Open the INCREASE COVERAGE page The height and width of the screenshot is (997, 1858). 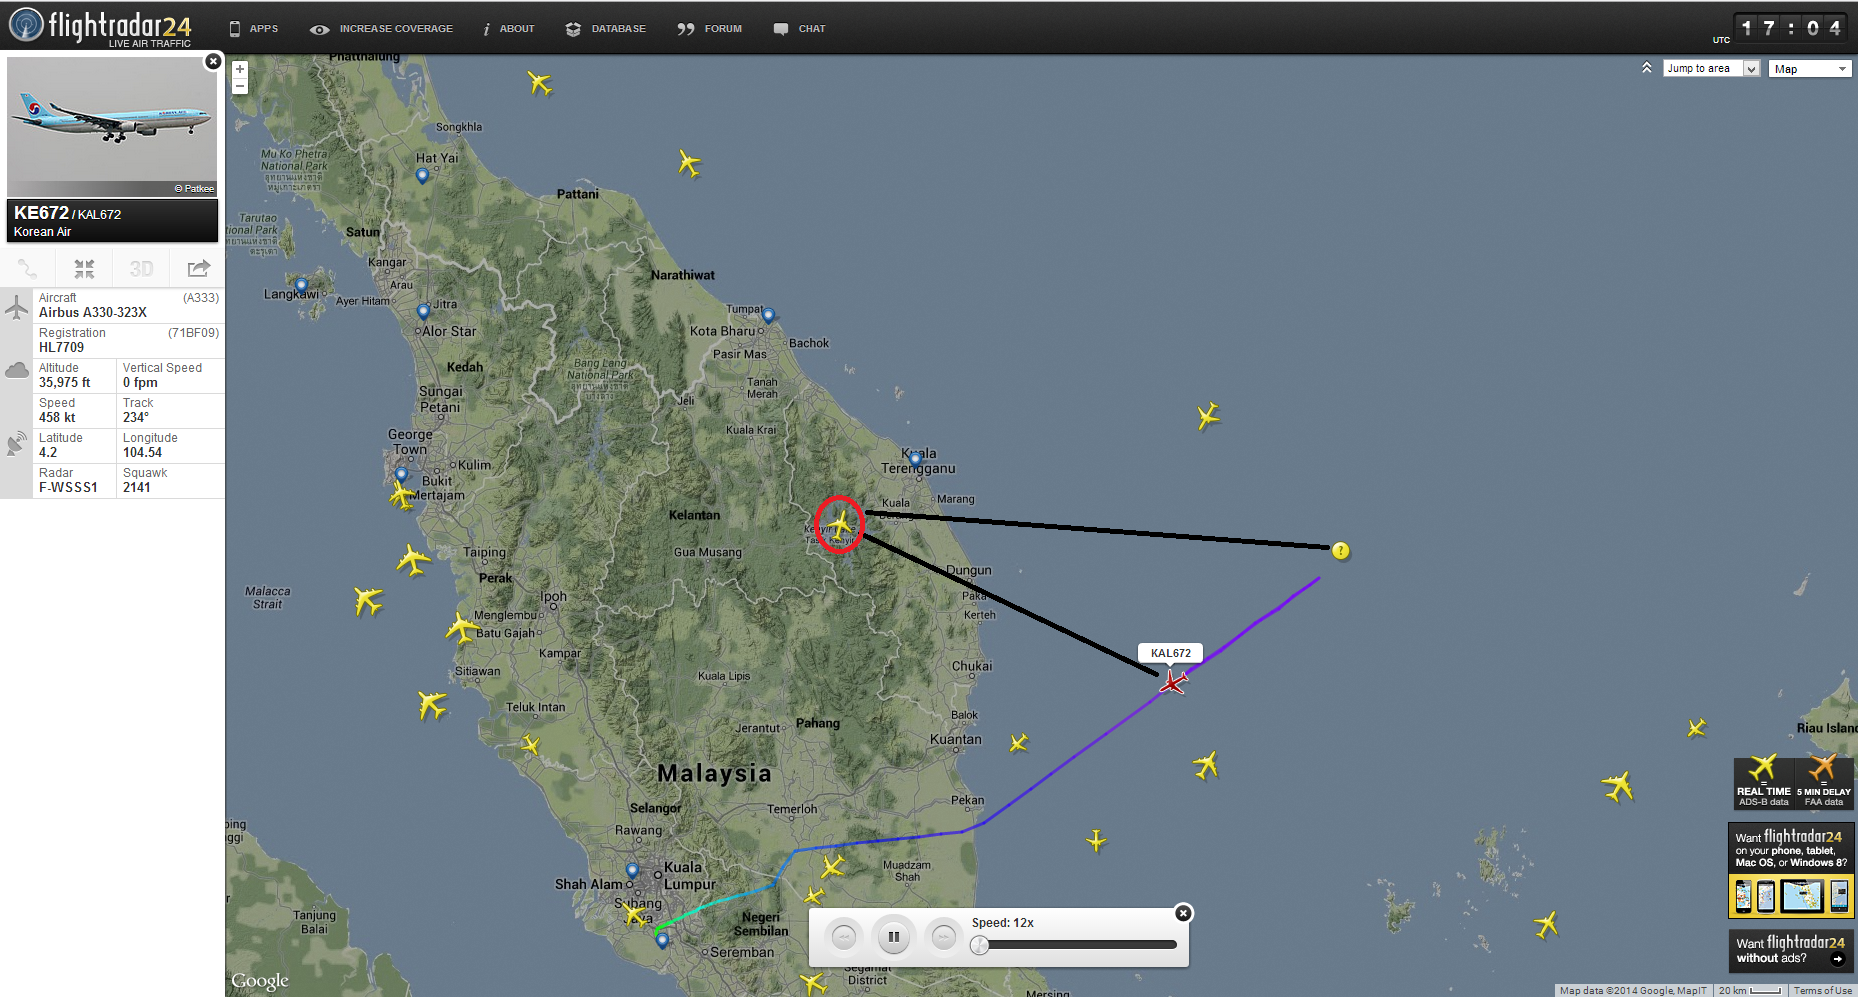coord(381,29)
